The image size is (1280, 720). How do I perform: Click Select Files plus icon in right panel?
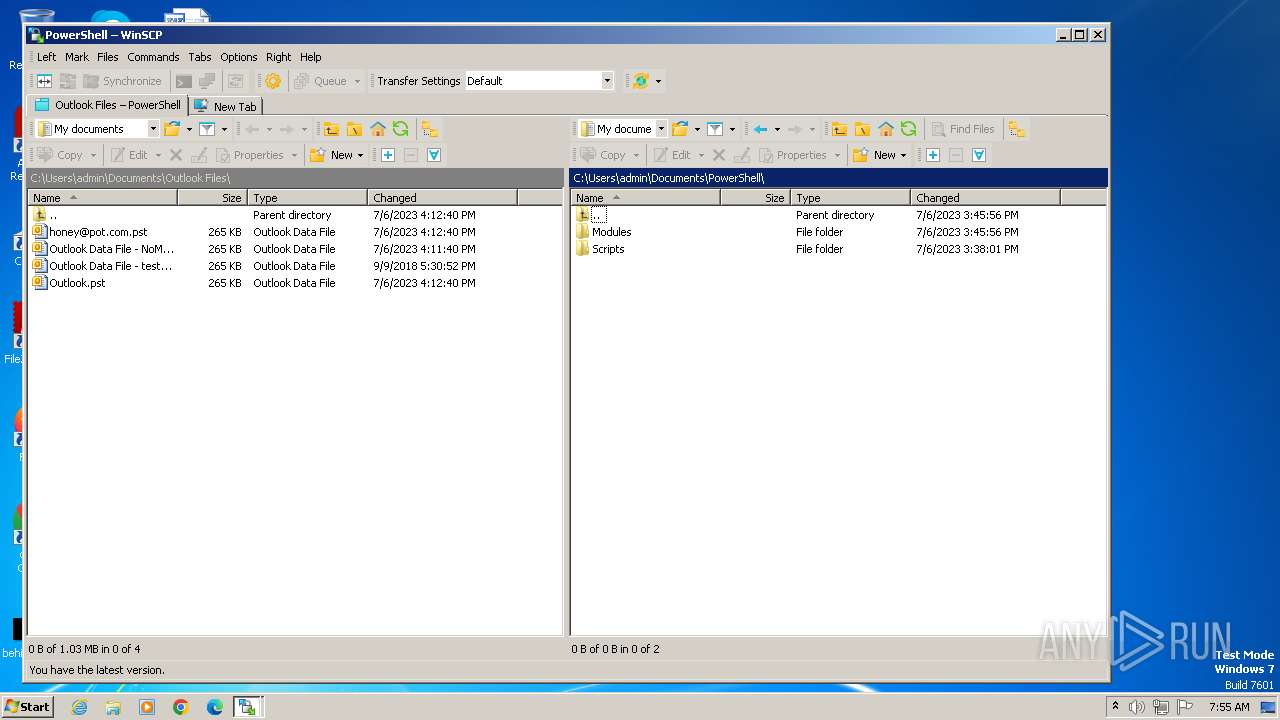point(932,155)
